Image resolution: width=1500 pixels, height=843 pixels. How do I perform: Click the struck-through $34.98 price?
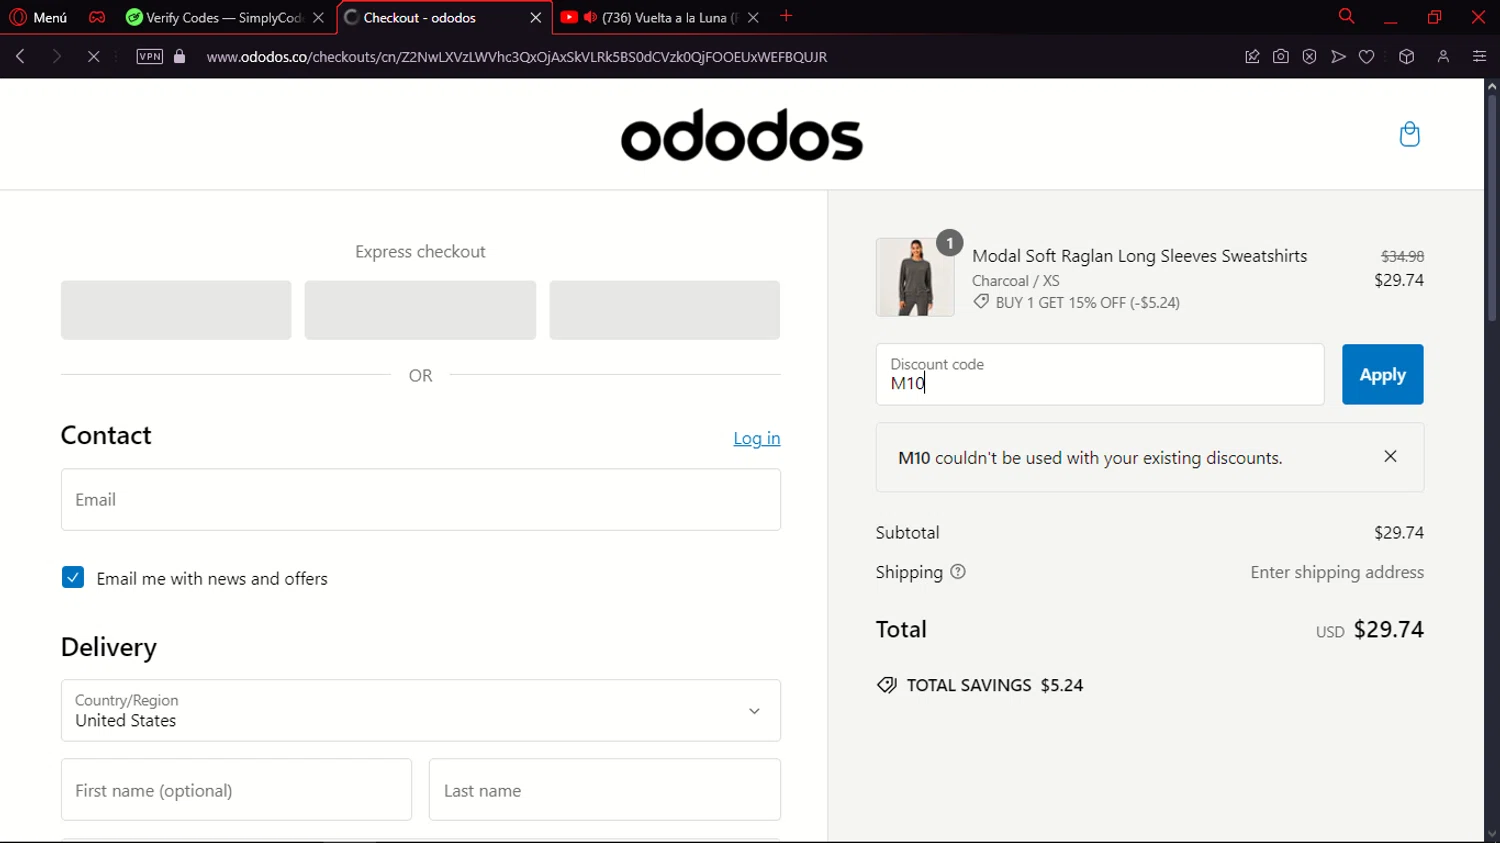pos(1402,256)
